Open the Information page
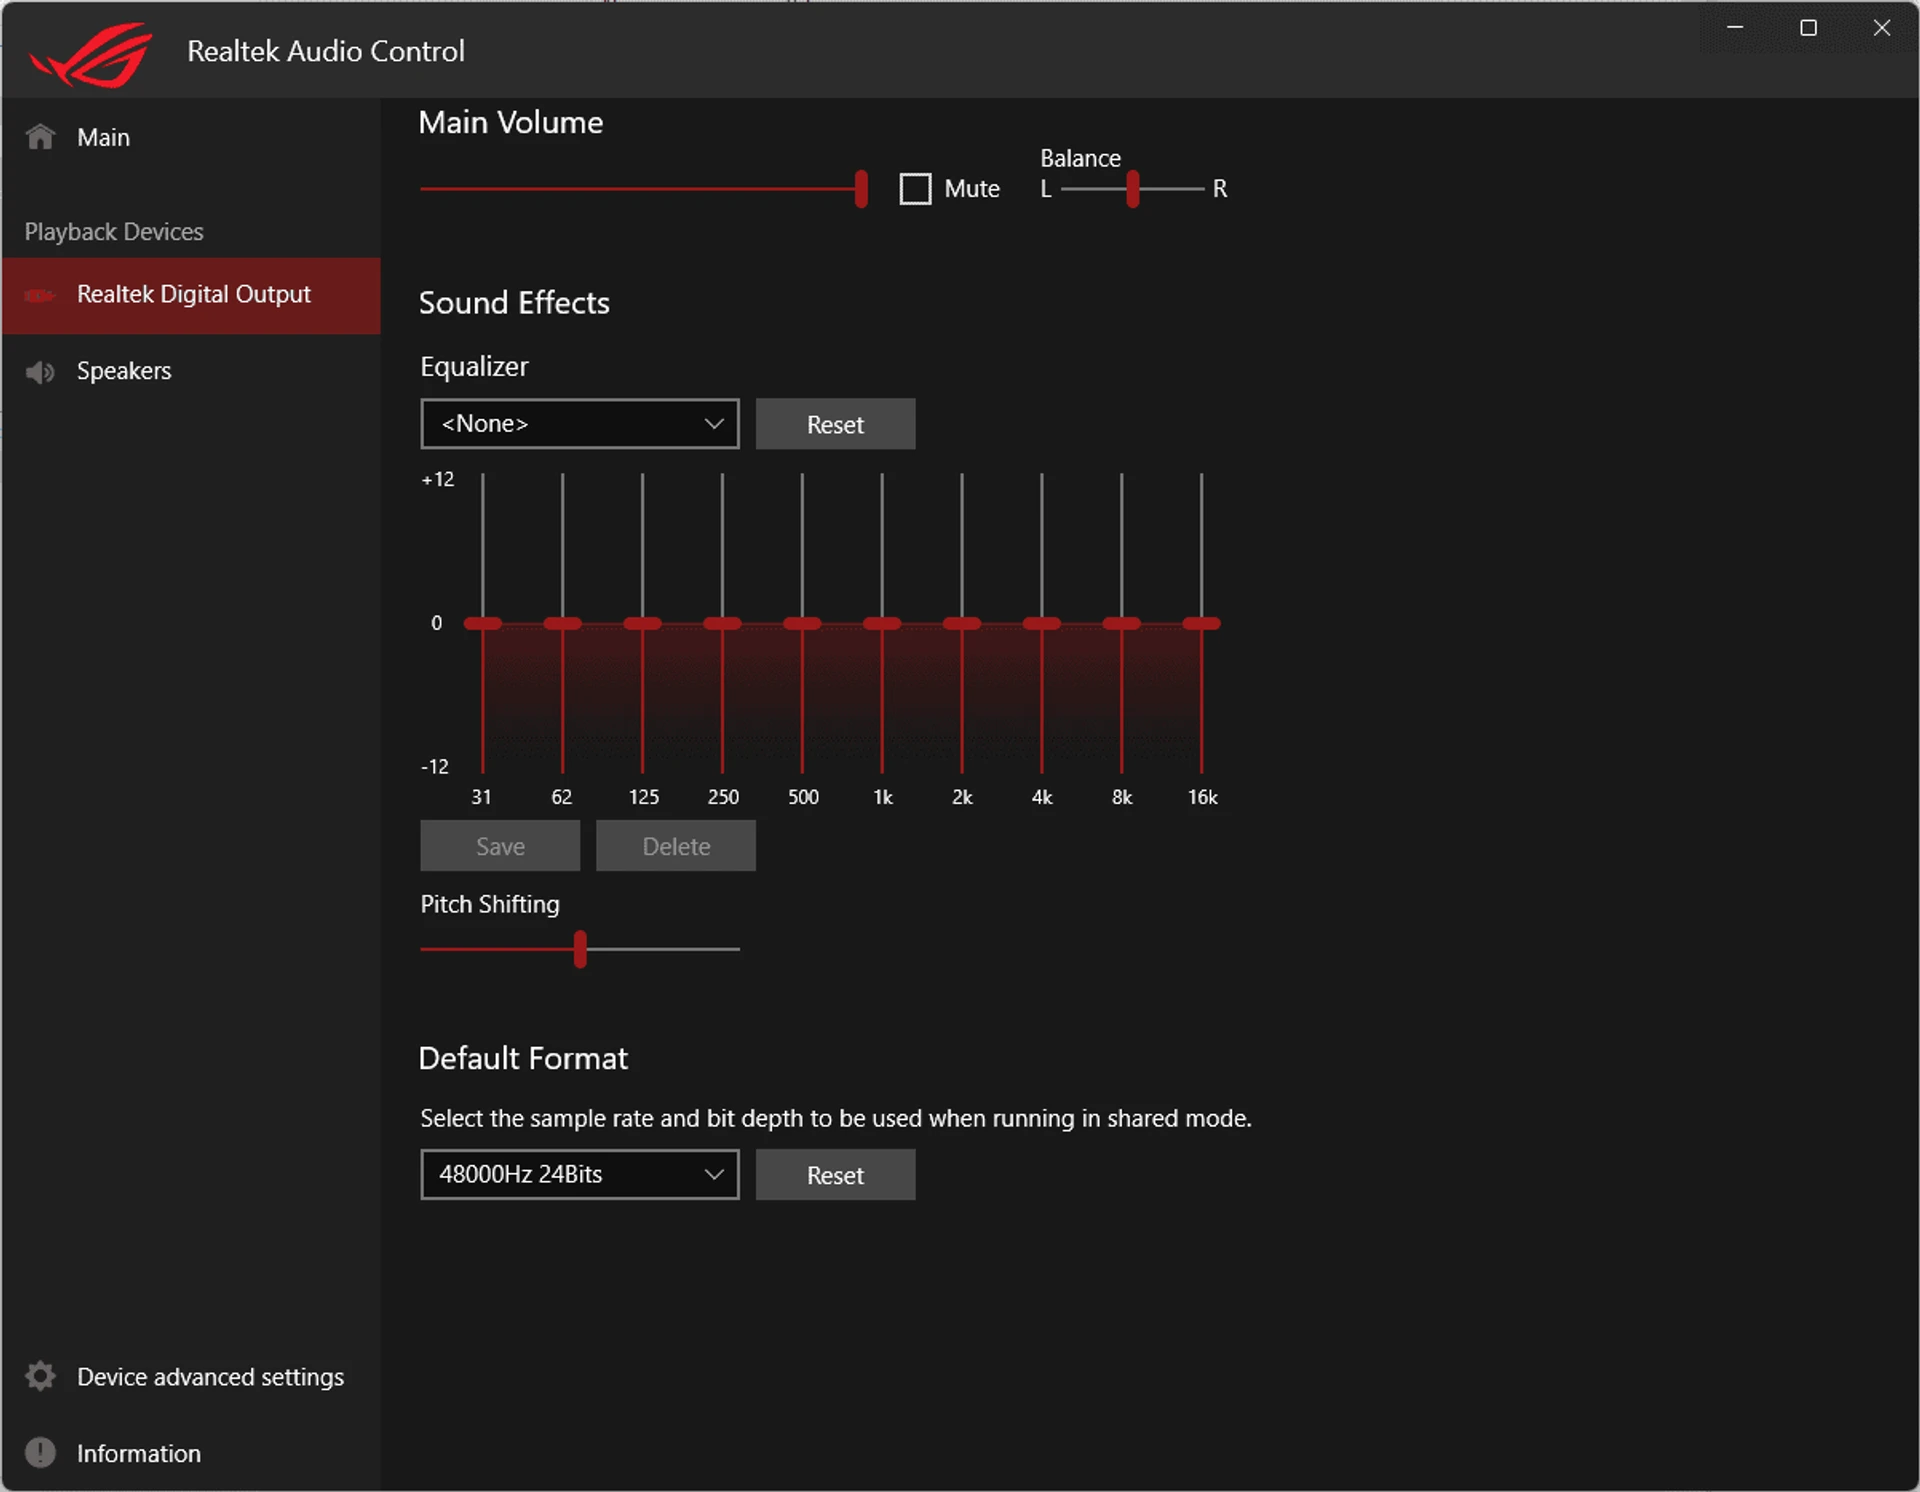 pos(190,1453)
